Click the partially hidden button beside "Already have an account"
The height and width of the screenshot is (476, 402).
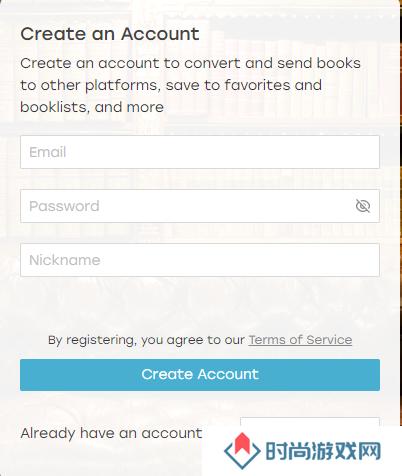click(310, 422)
